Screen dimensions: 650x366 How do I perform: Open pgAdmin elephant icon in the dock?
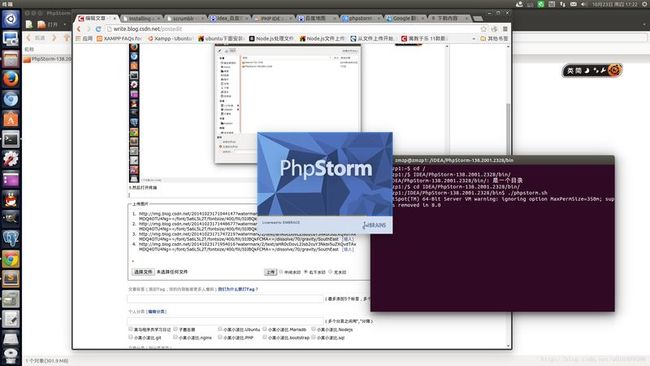(10, 239)
